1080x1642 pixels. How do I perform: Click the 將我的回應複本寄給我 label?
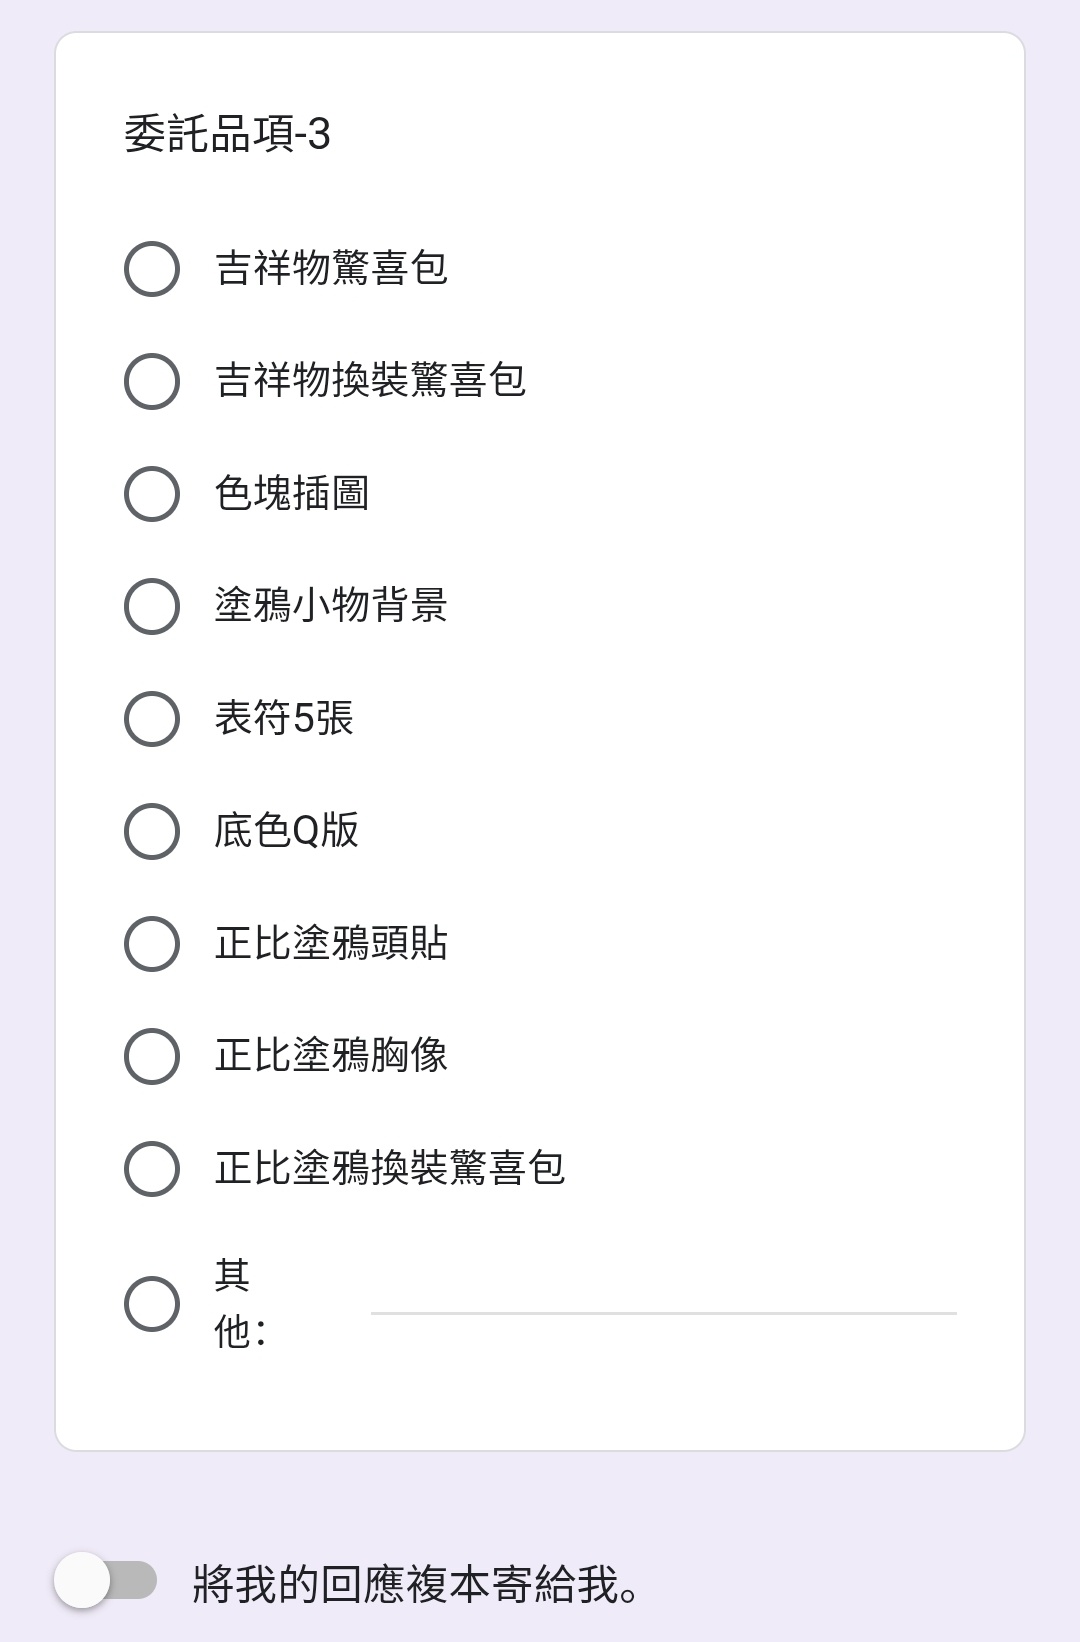pyautogui.click(x=416, y=1585)
